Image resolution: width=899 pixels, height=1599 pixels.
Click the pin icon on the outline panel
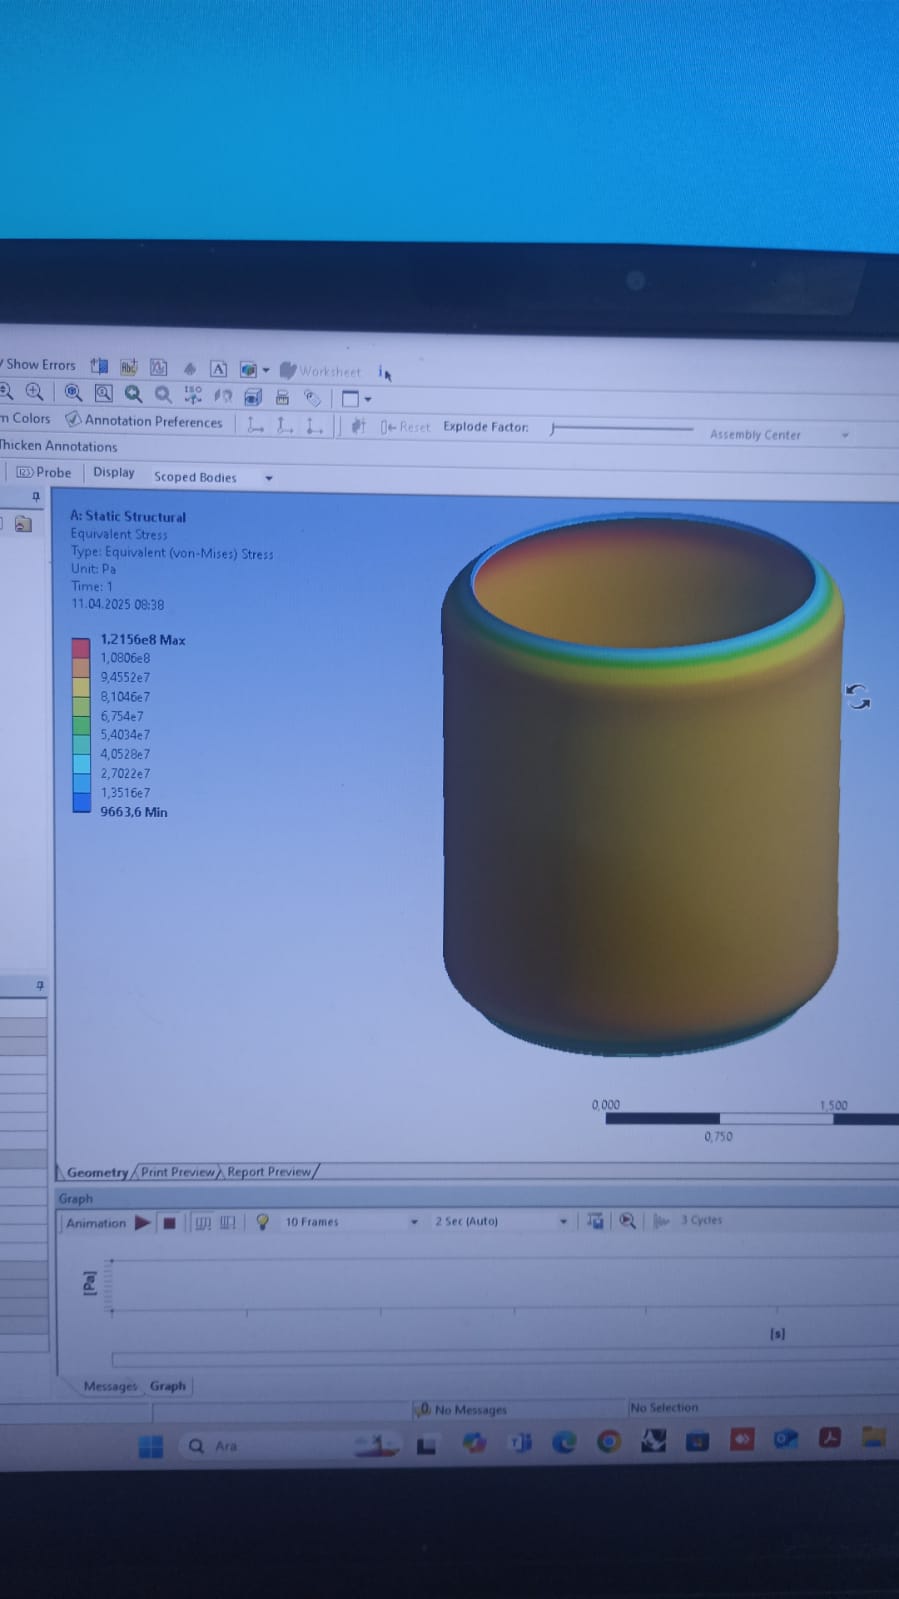point(36,497)
